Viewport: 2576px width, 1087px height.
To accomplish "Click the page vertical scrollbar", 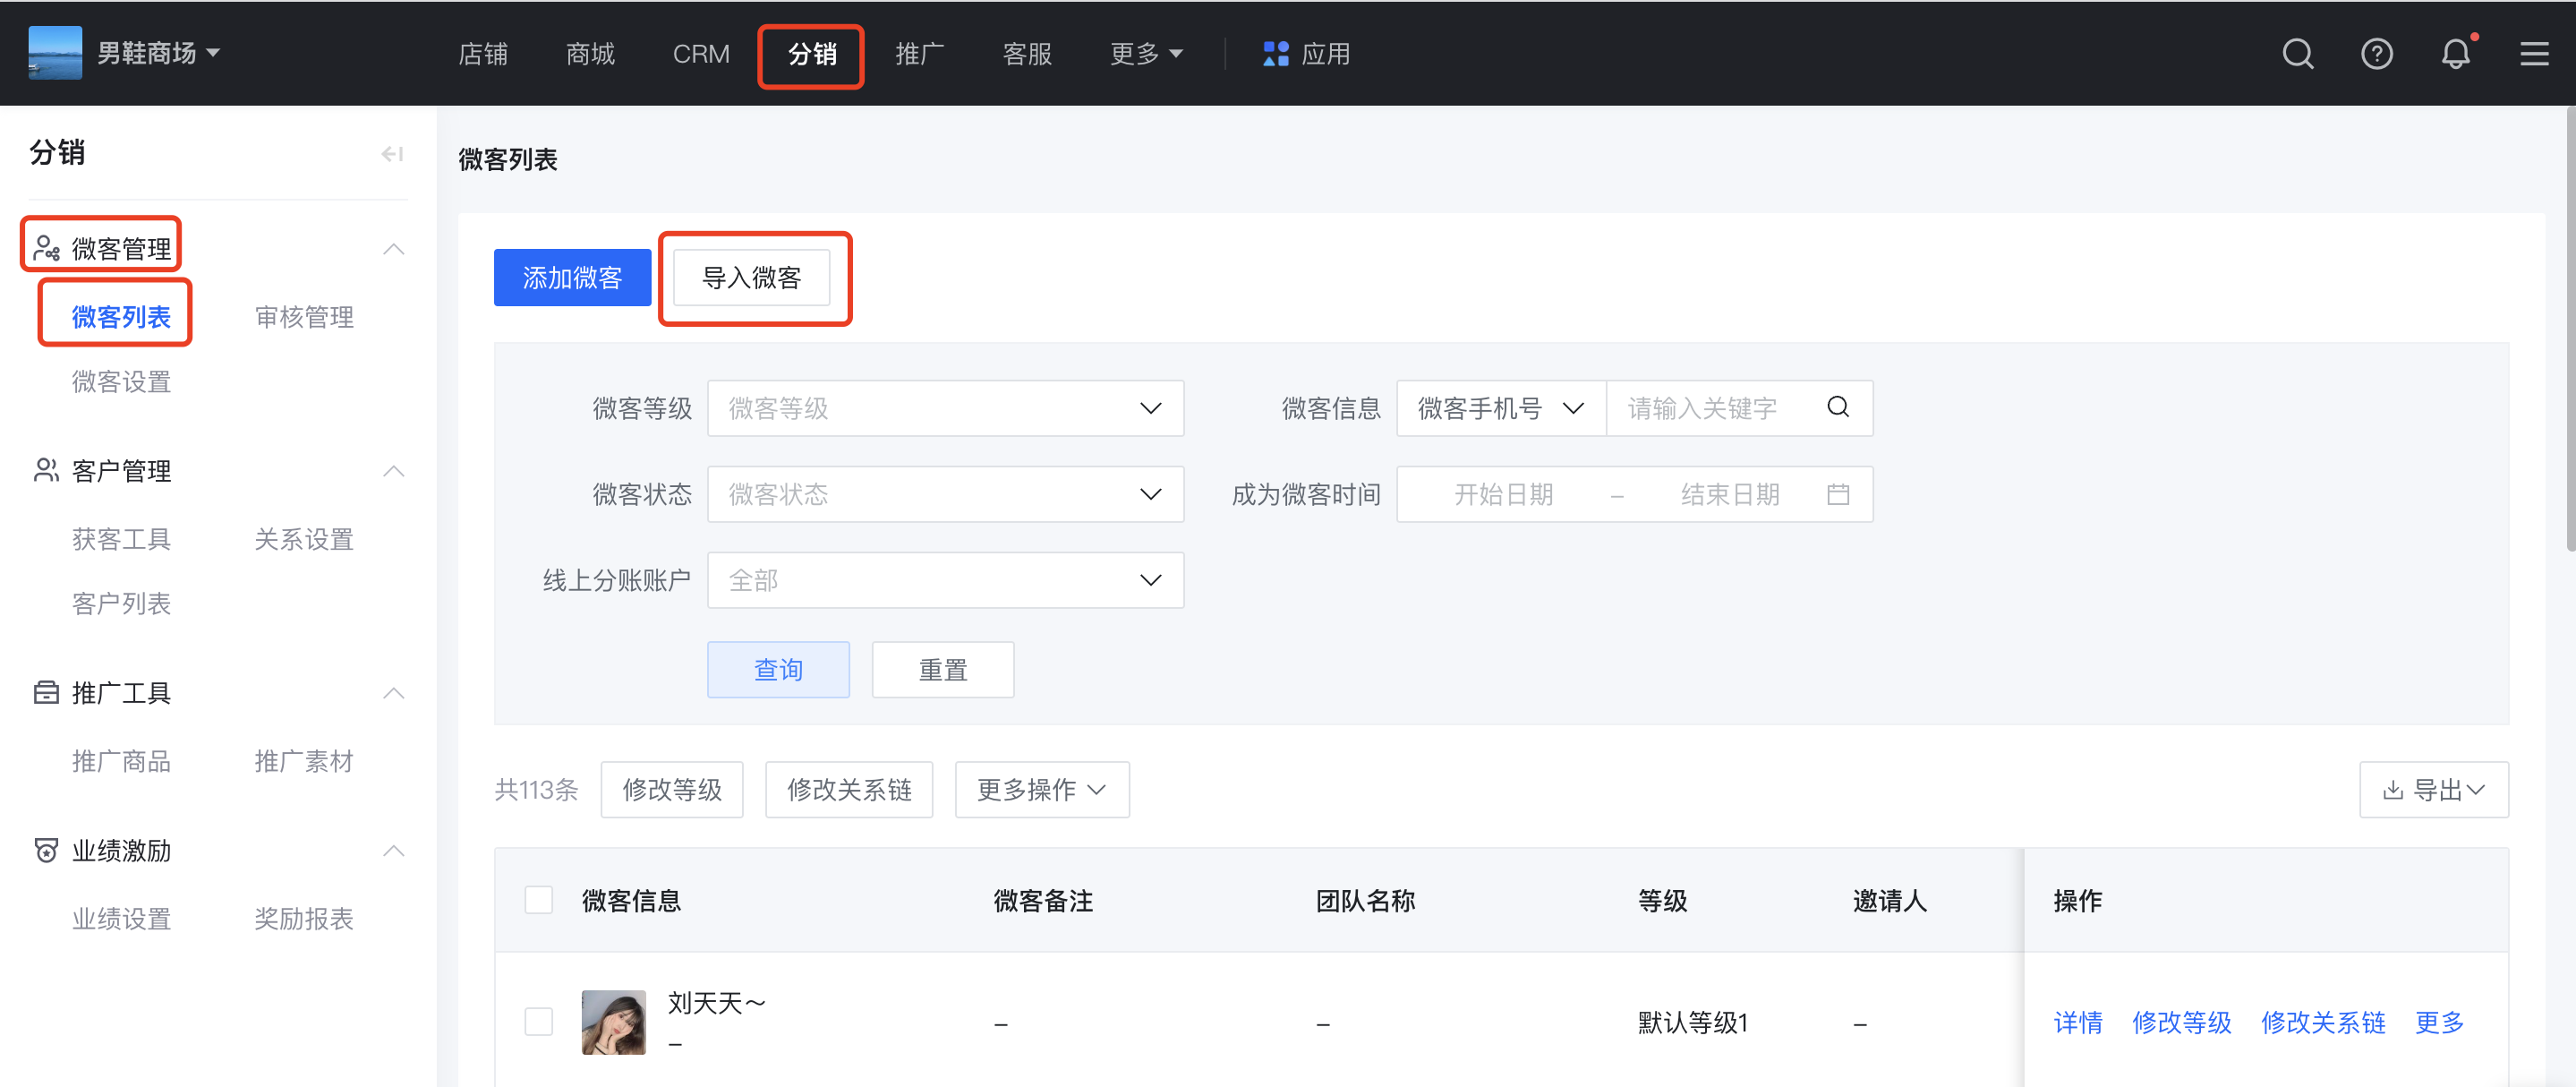I will coord(2569,330).
